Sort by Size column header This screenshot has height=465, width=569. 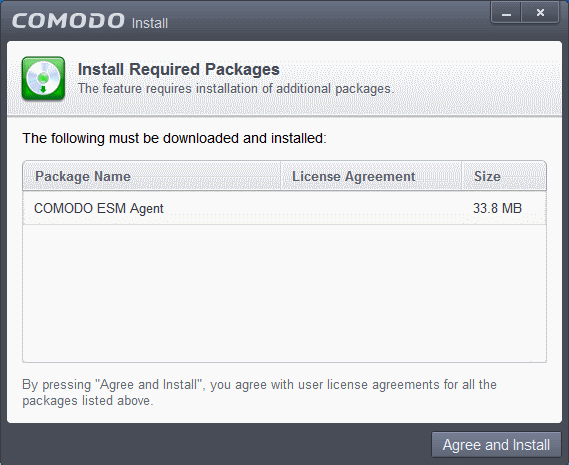tap(504, 176)
